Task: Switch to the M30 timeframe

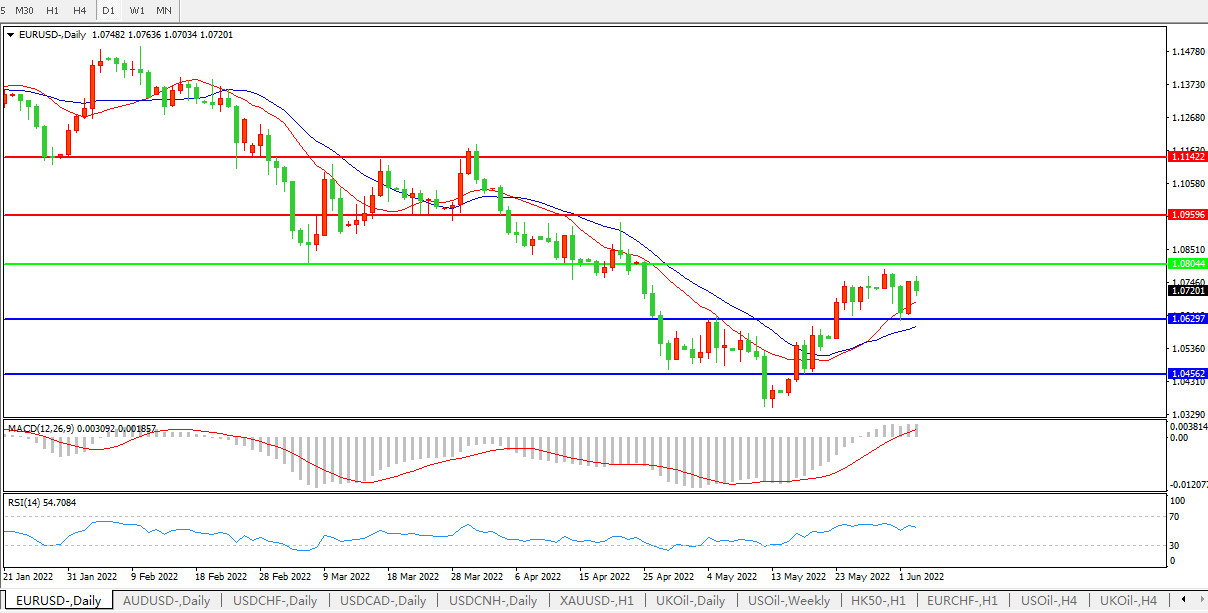Action: (25, 10)
